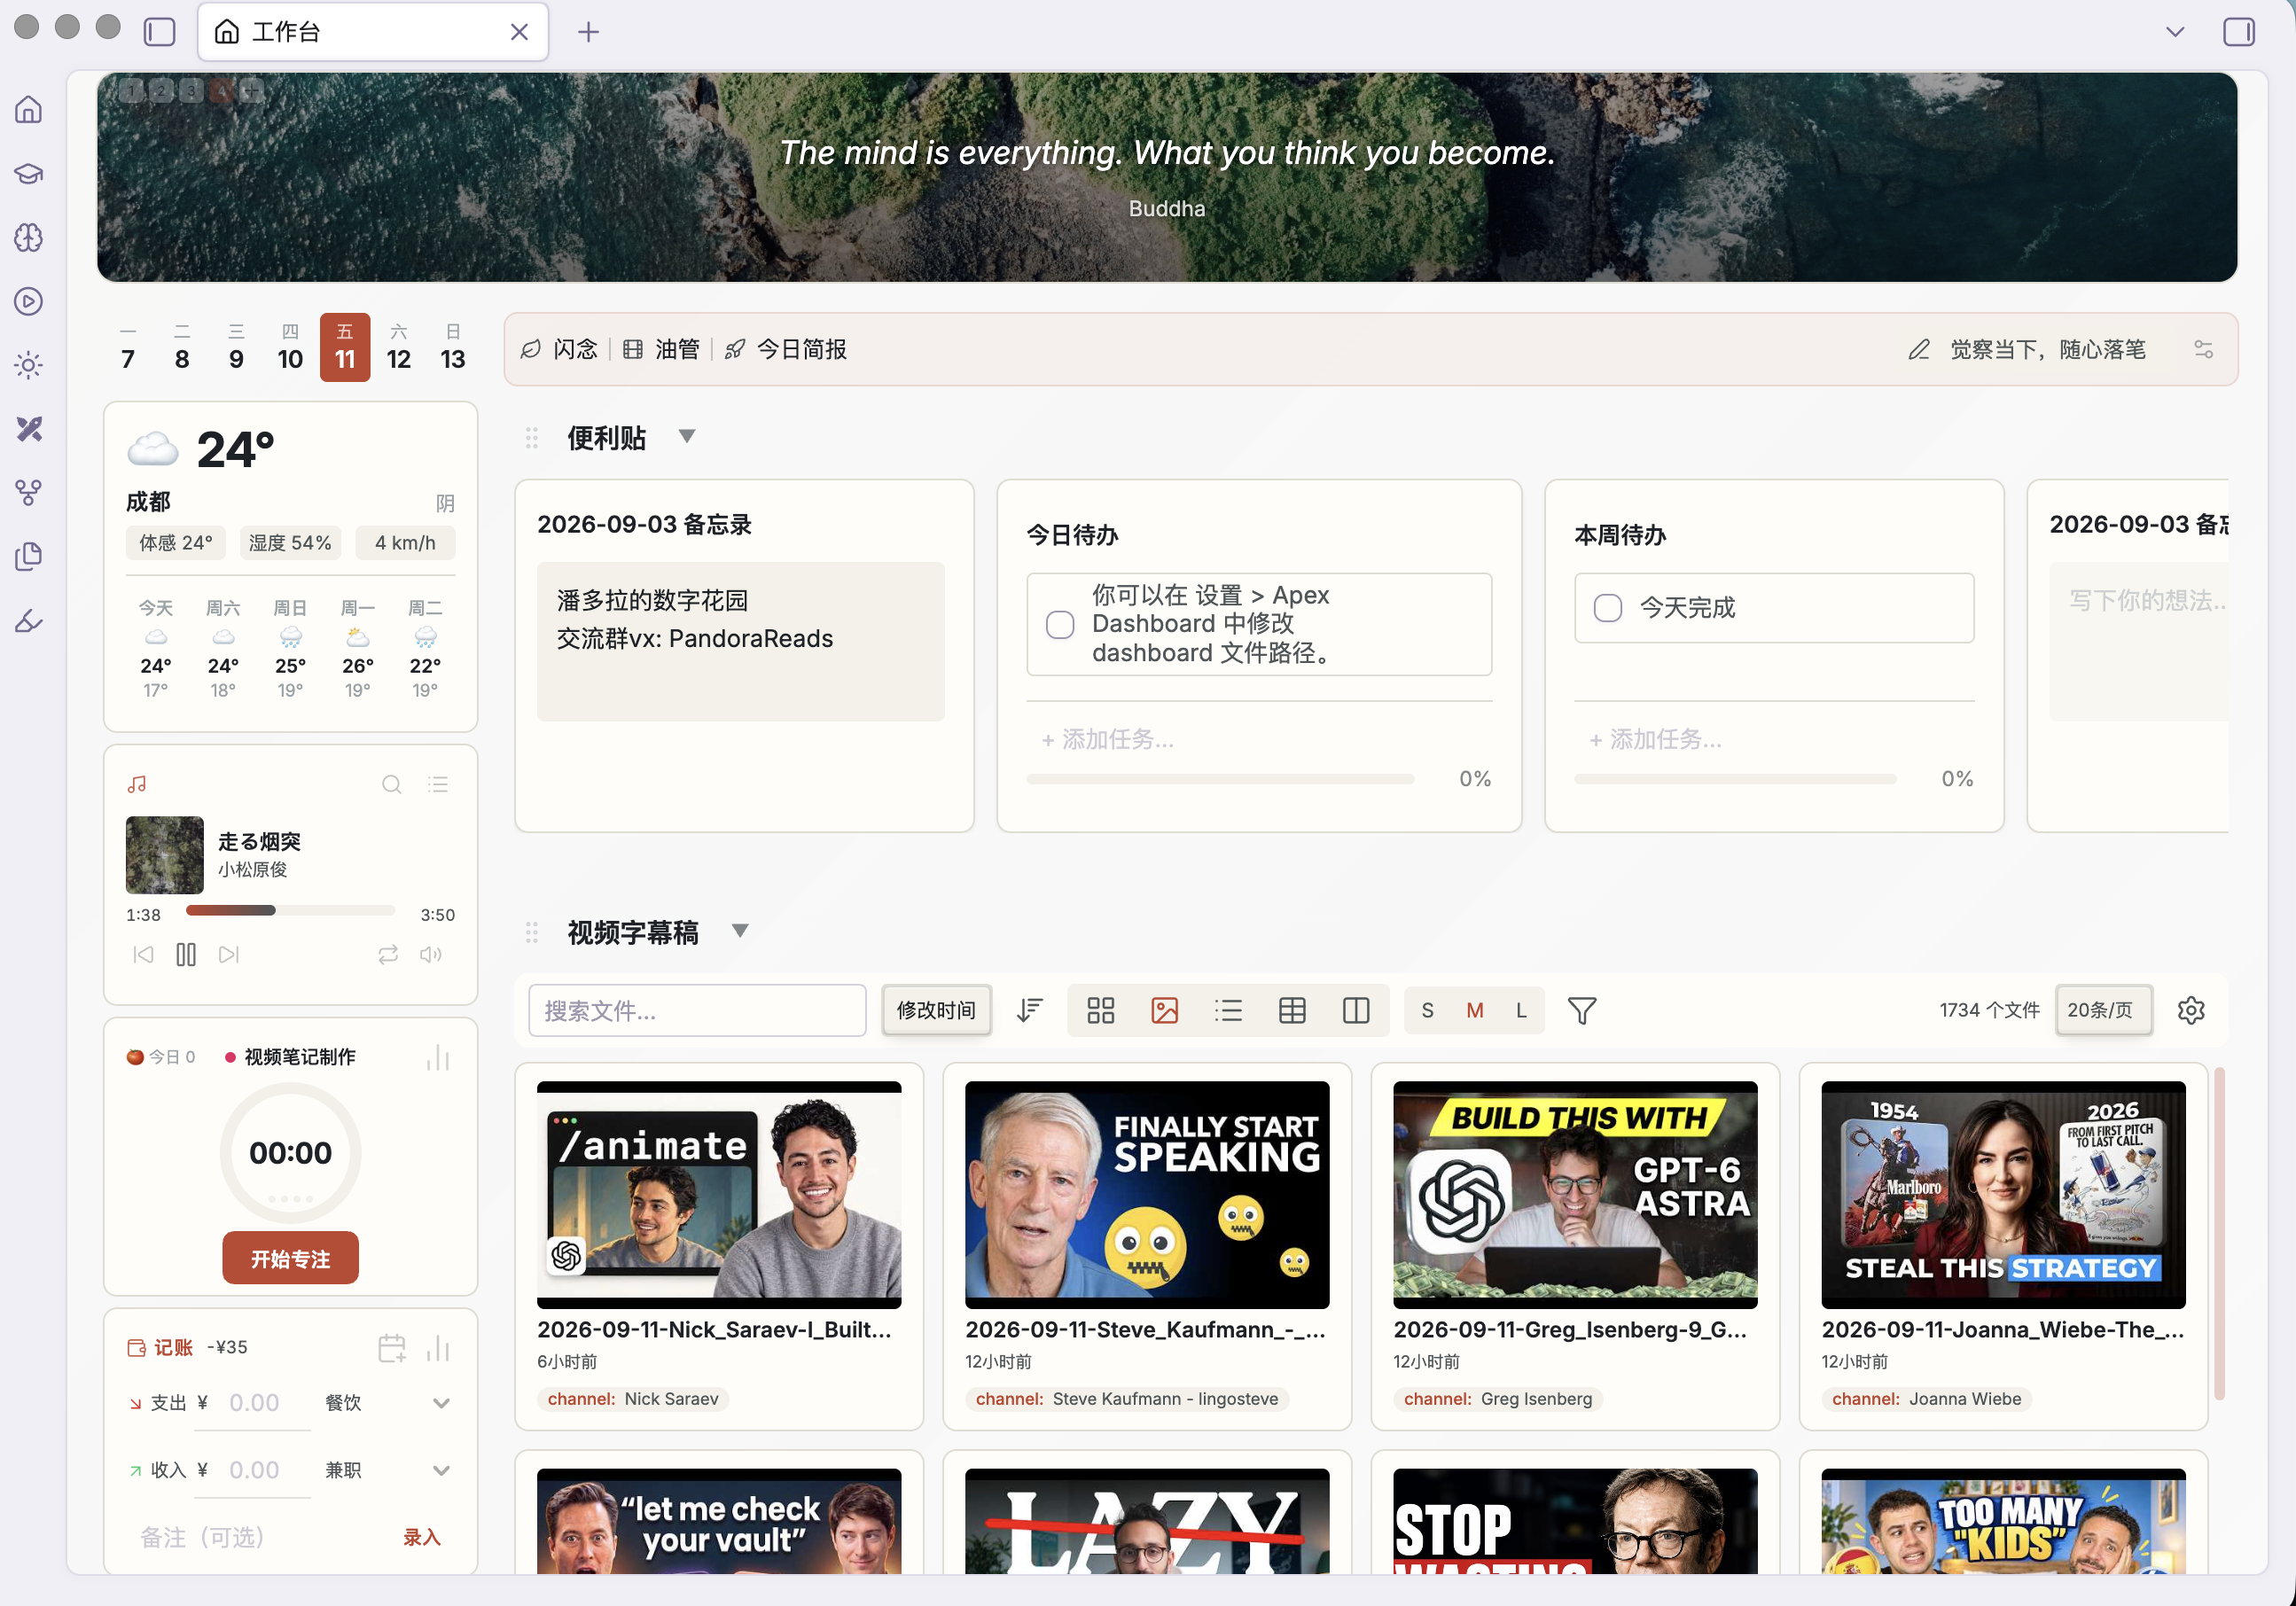
Task: Open the brain icon in sidebar
Action: point(29,237)
